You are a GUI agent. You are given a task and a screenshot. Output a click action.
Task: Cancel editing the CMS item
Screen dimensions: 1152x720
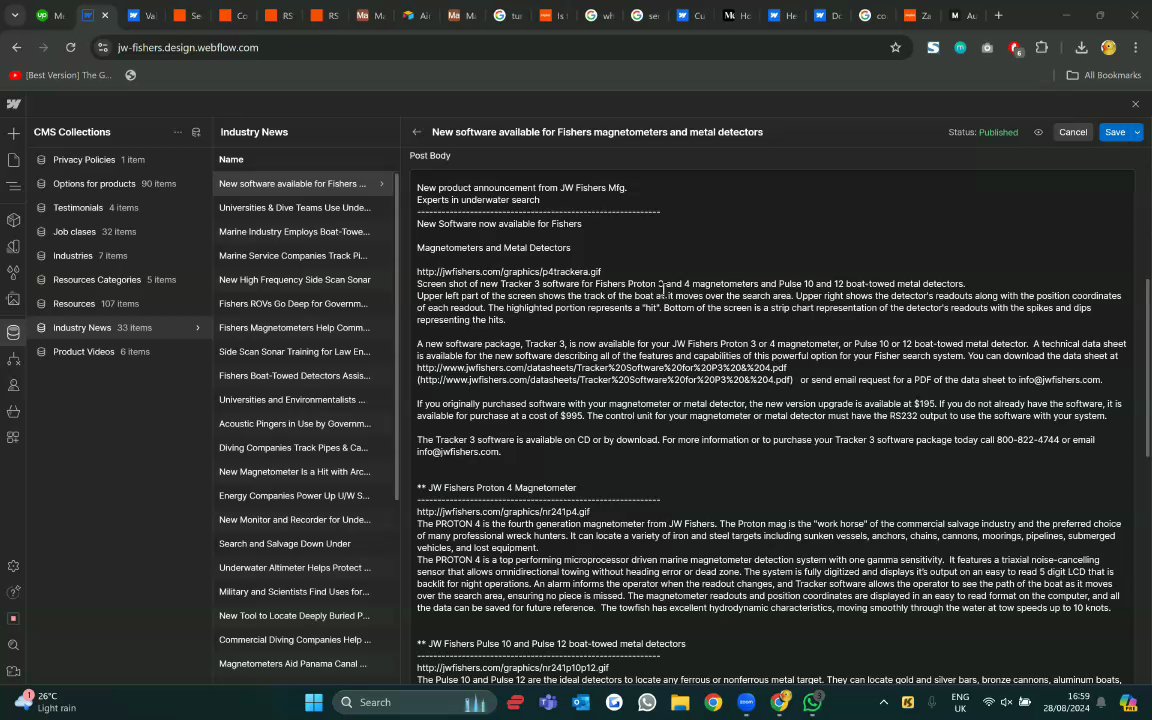pos(1073,132)
